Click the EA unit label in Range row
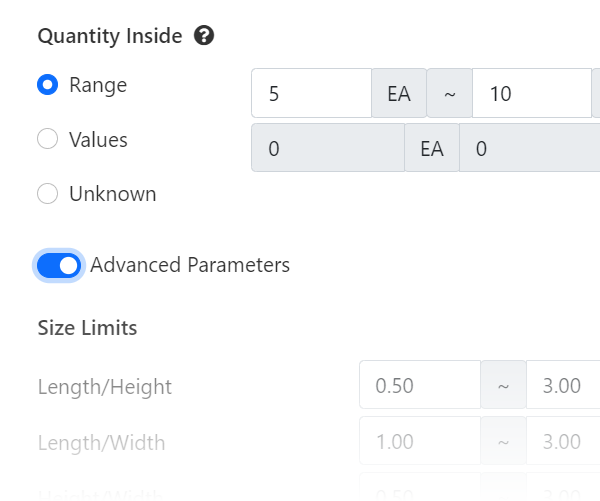600x501 pixels. click(398, 94)
